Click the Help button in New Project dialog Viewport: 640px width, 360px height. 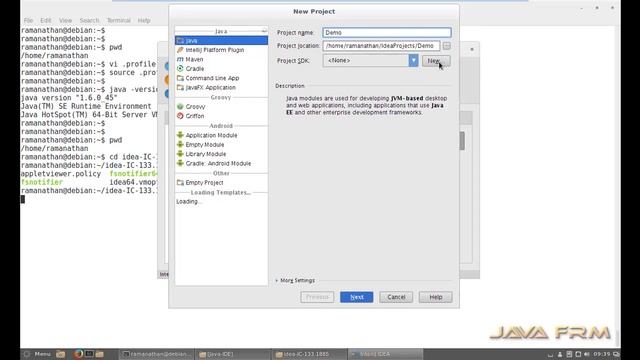coord(436,297)
